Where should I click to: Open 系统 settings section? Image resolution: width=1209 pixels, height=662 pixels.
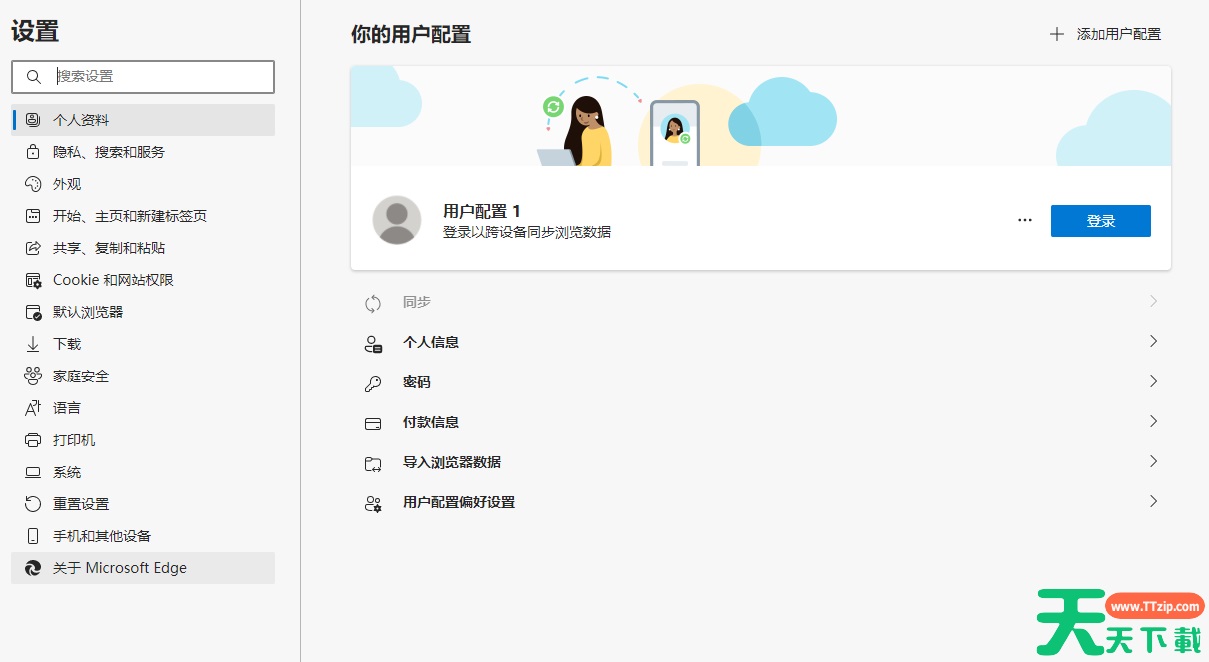(x=67, y=472)
